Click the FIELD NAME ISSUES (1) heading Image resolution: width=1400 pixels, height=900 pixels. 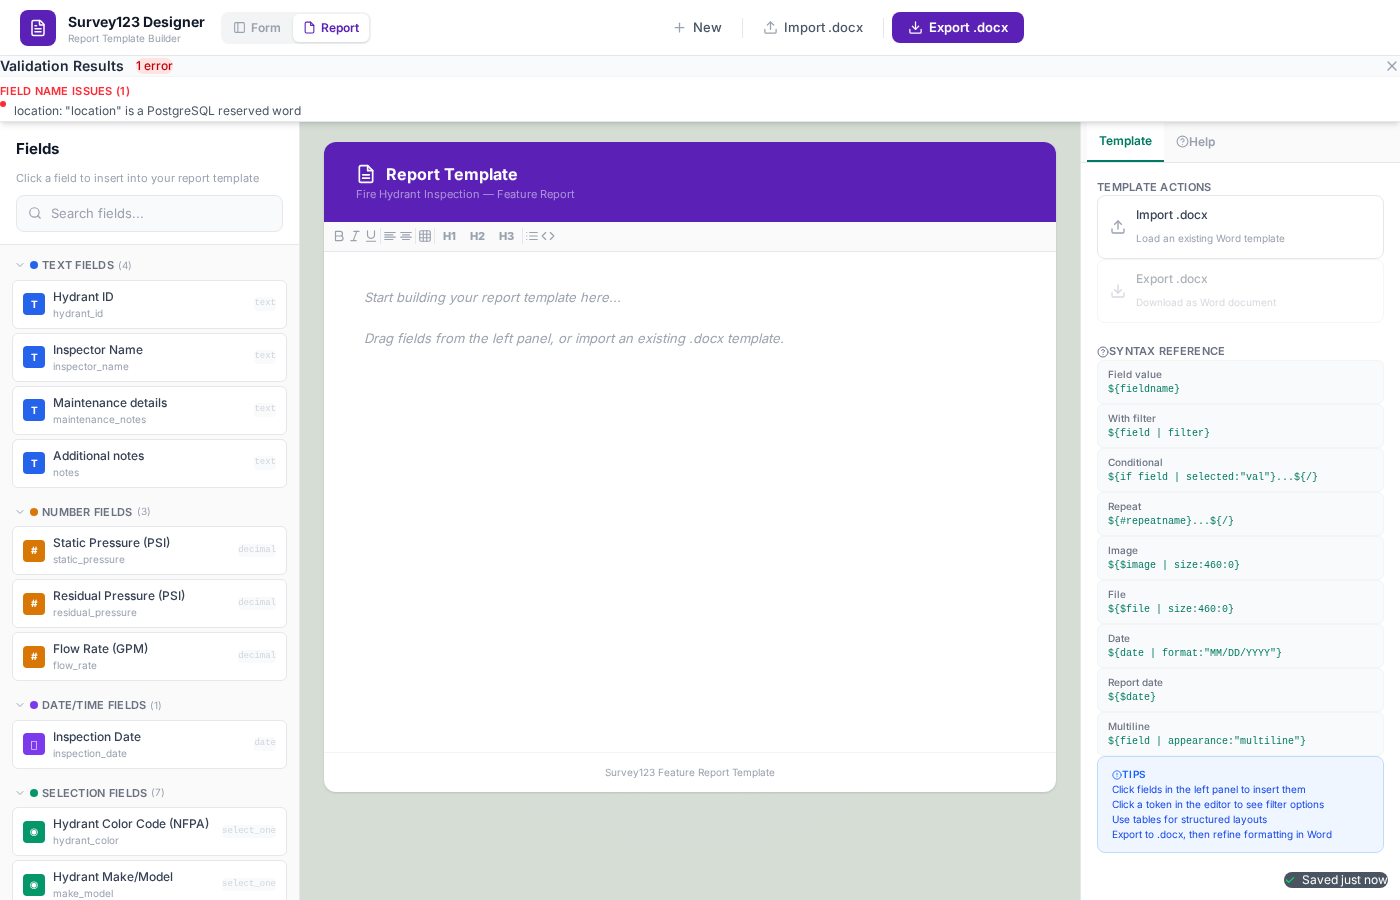(65, 91)
